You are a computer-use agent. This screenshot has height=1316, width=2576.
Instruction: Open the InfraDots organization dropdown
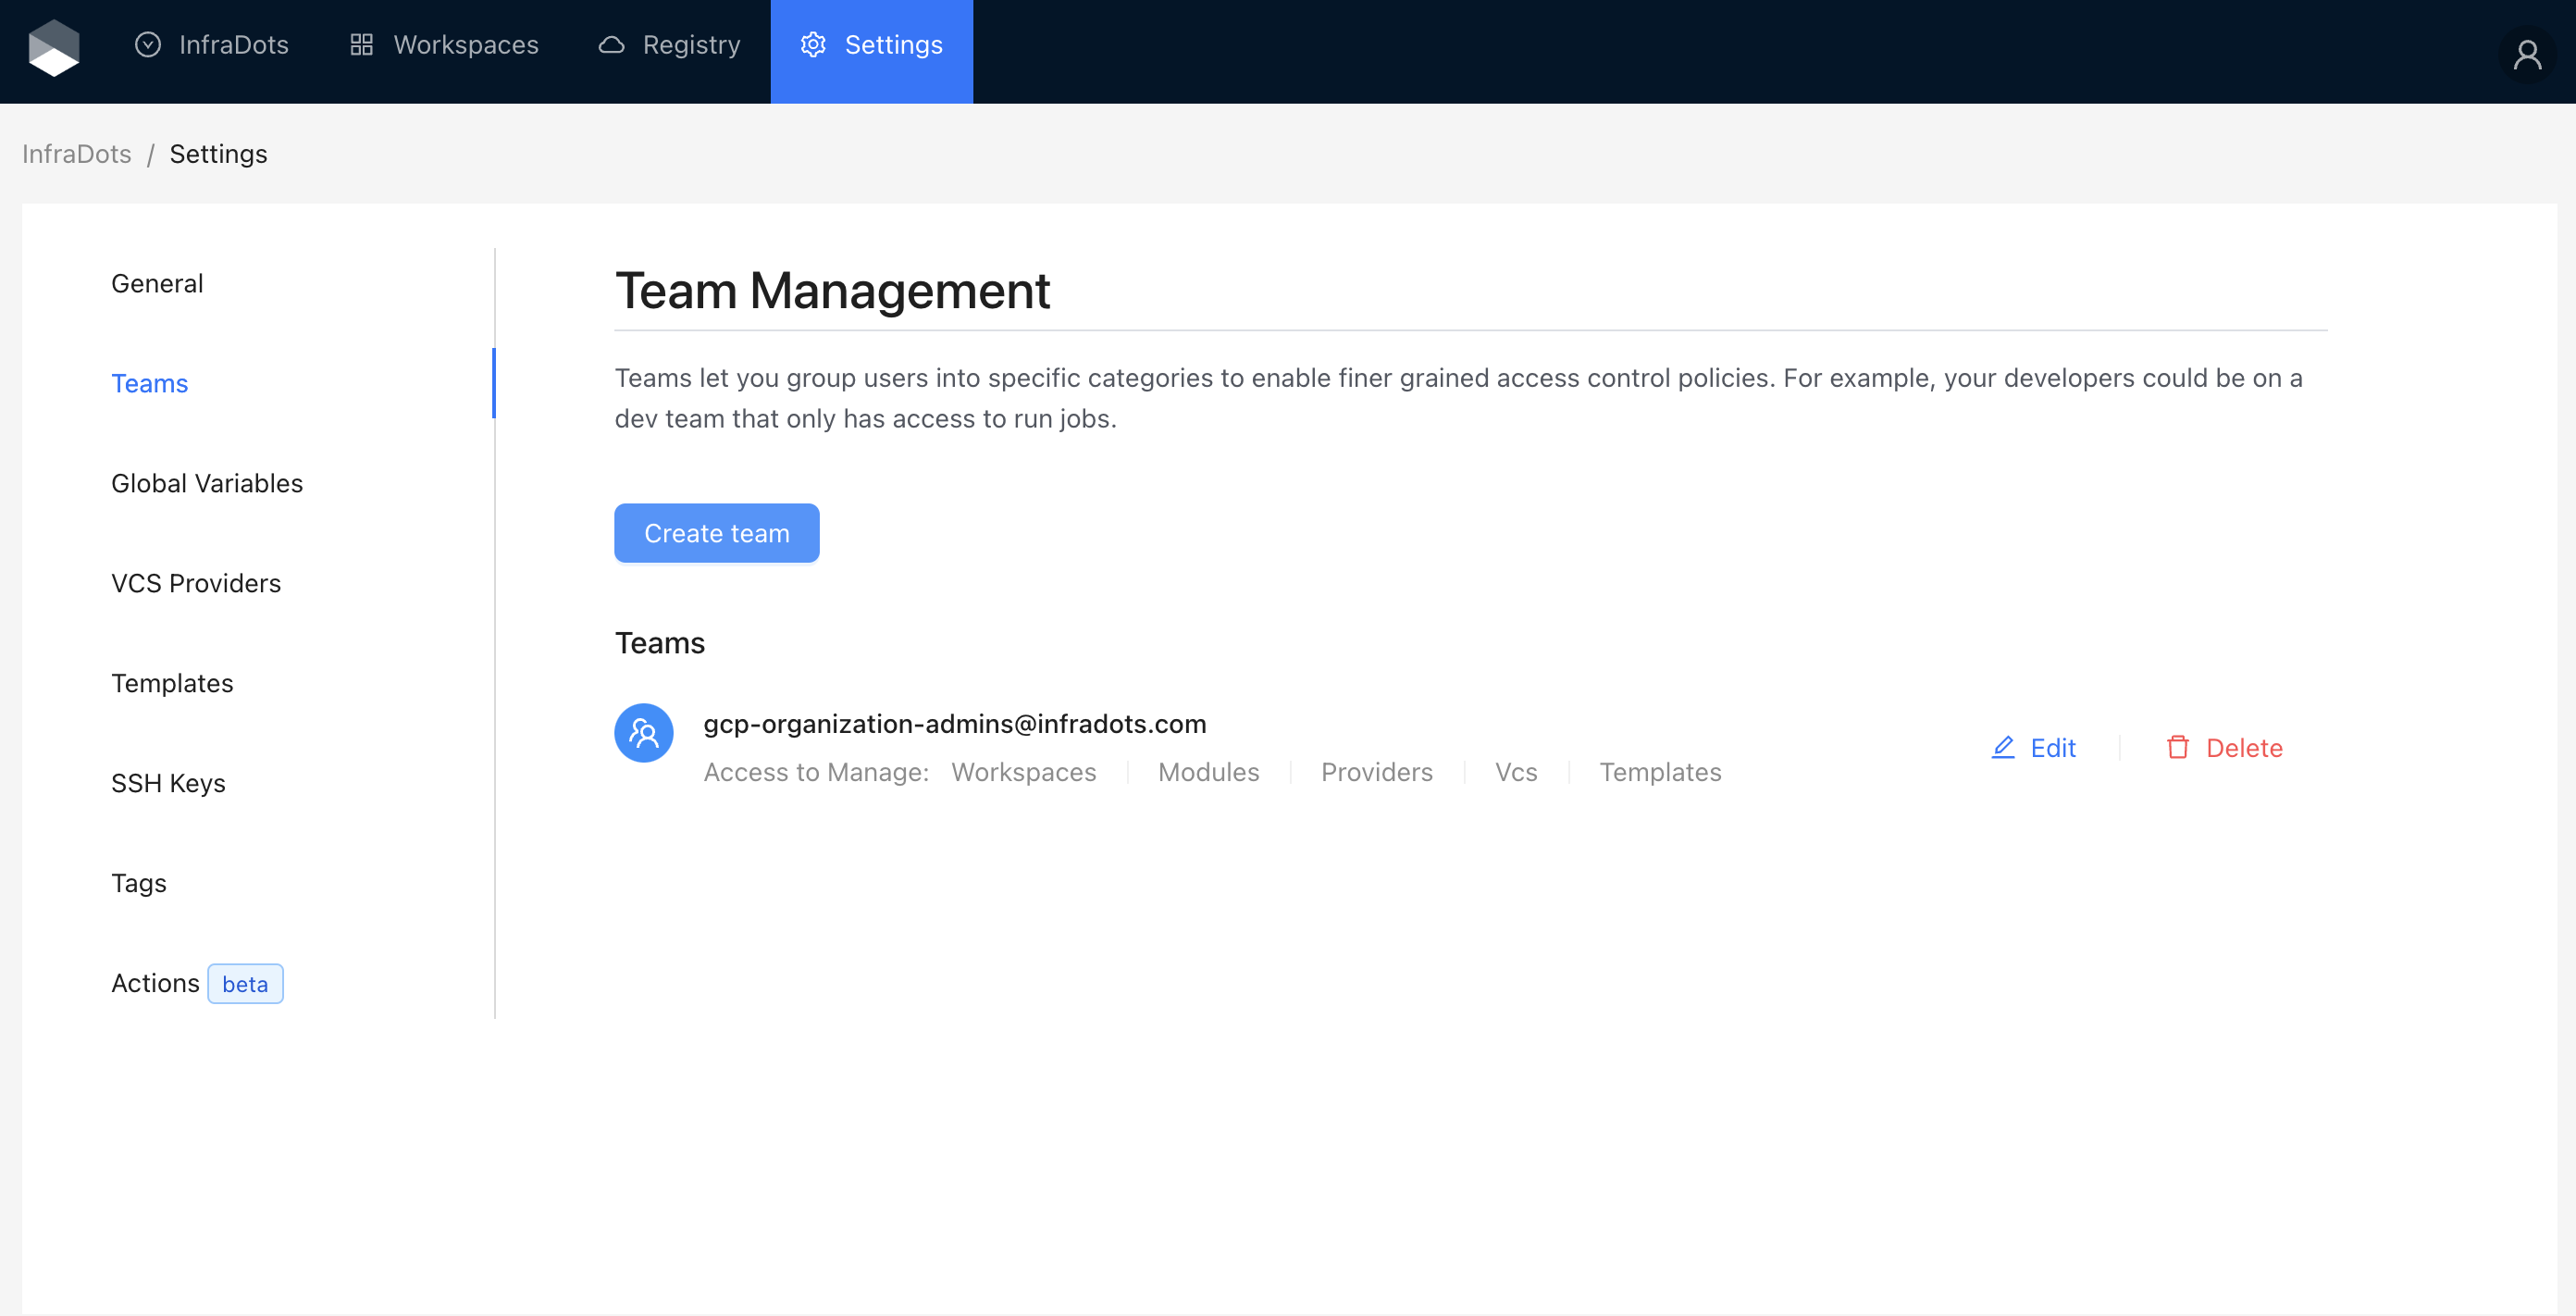(212, 45)
